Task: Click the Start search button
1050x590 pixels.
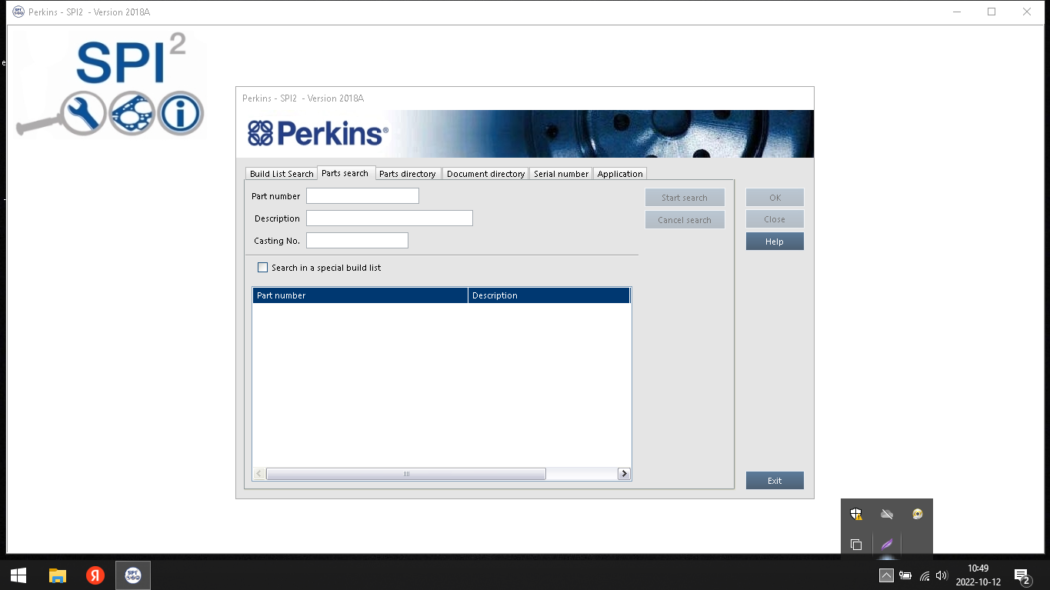Action: click(x=684, y=198)
